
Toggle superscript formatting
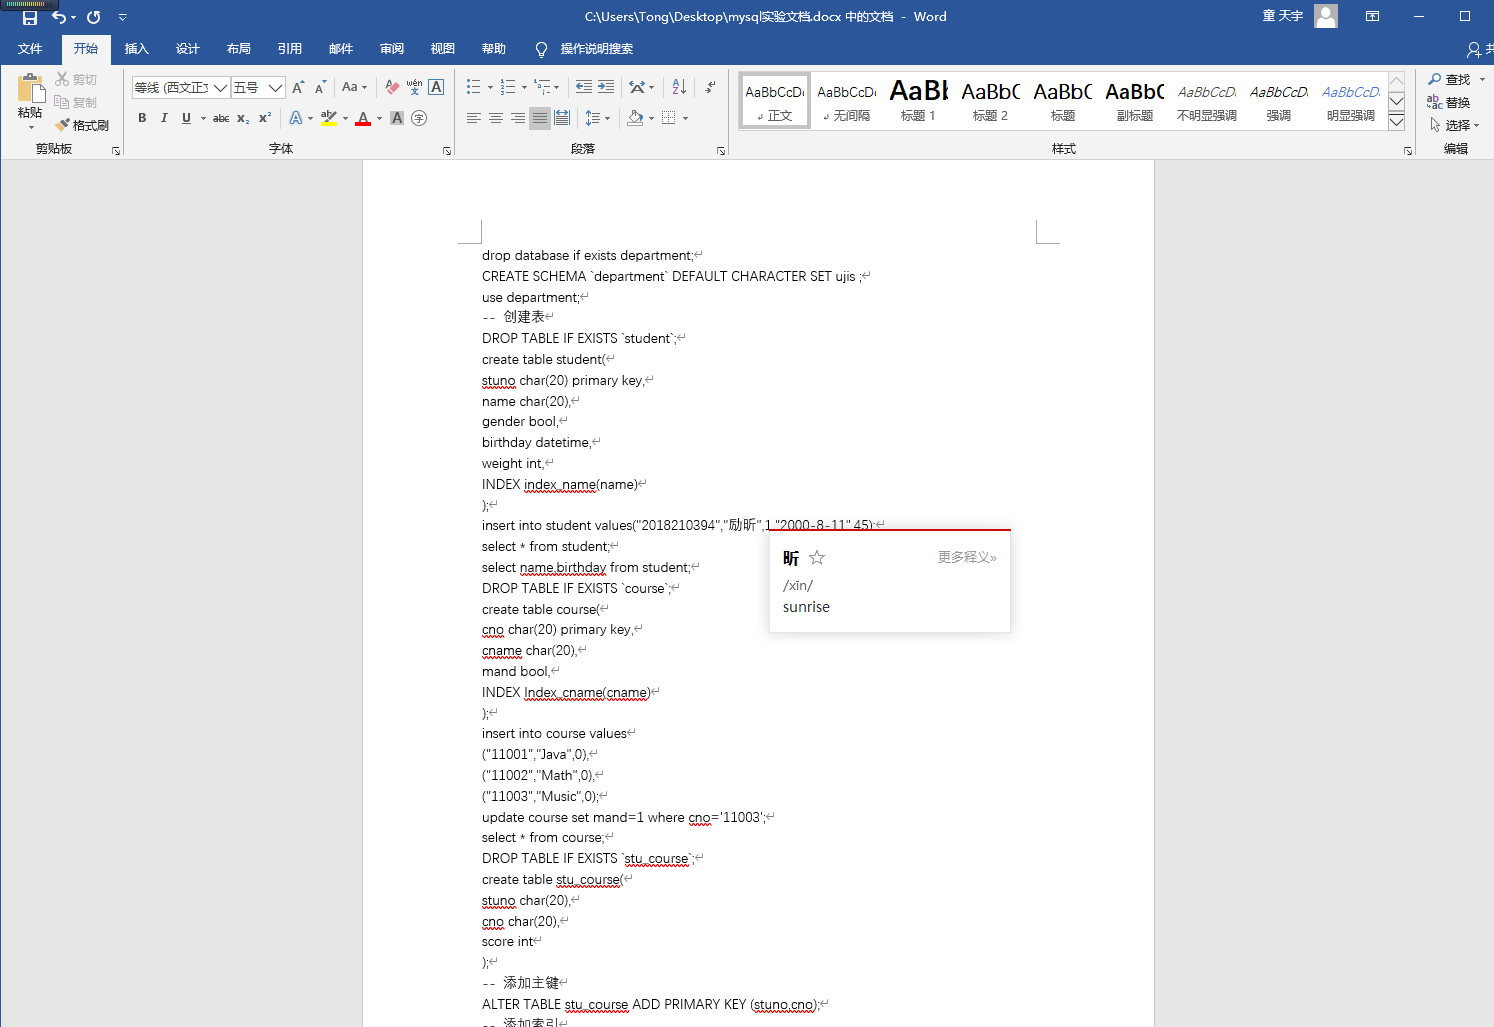(x=265, y=118)
